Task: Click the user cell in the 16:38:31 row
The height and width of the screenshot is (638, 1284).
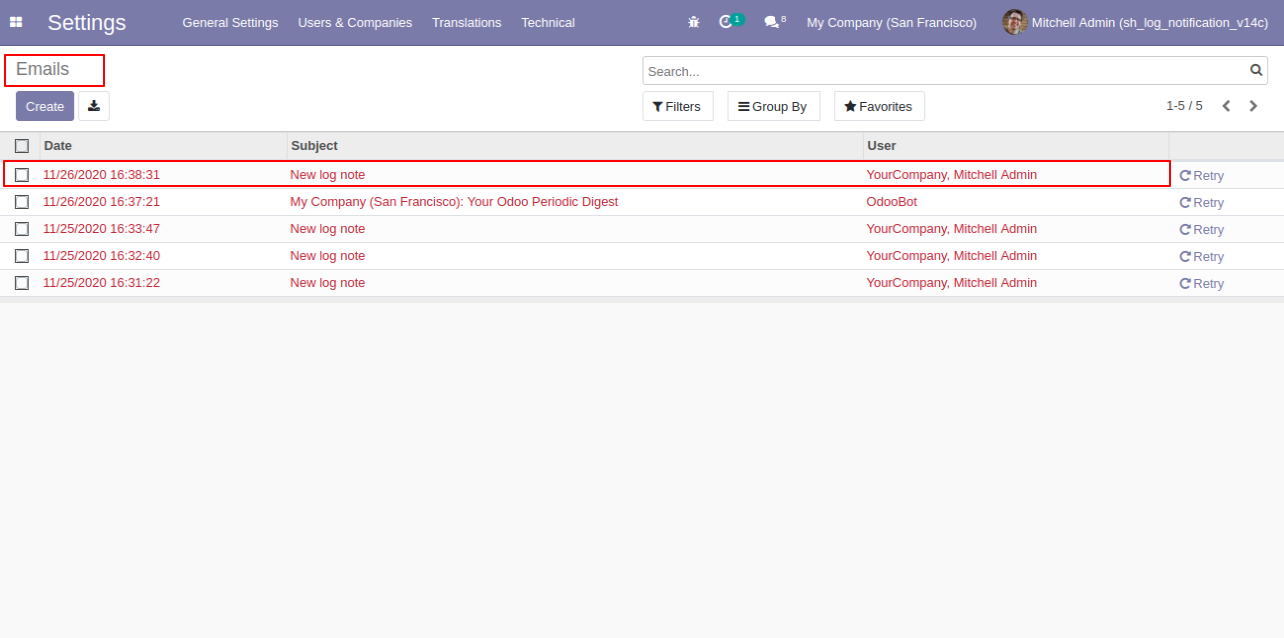Action: [x=951, y=175]
